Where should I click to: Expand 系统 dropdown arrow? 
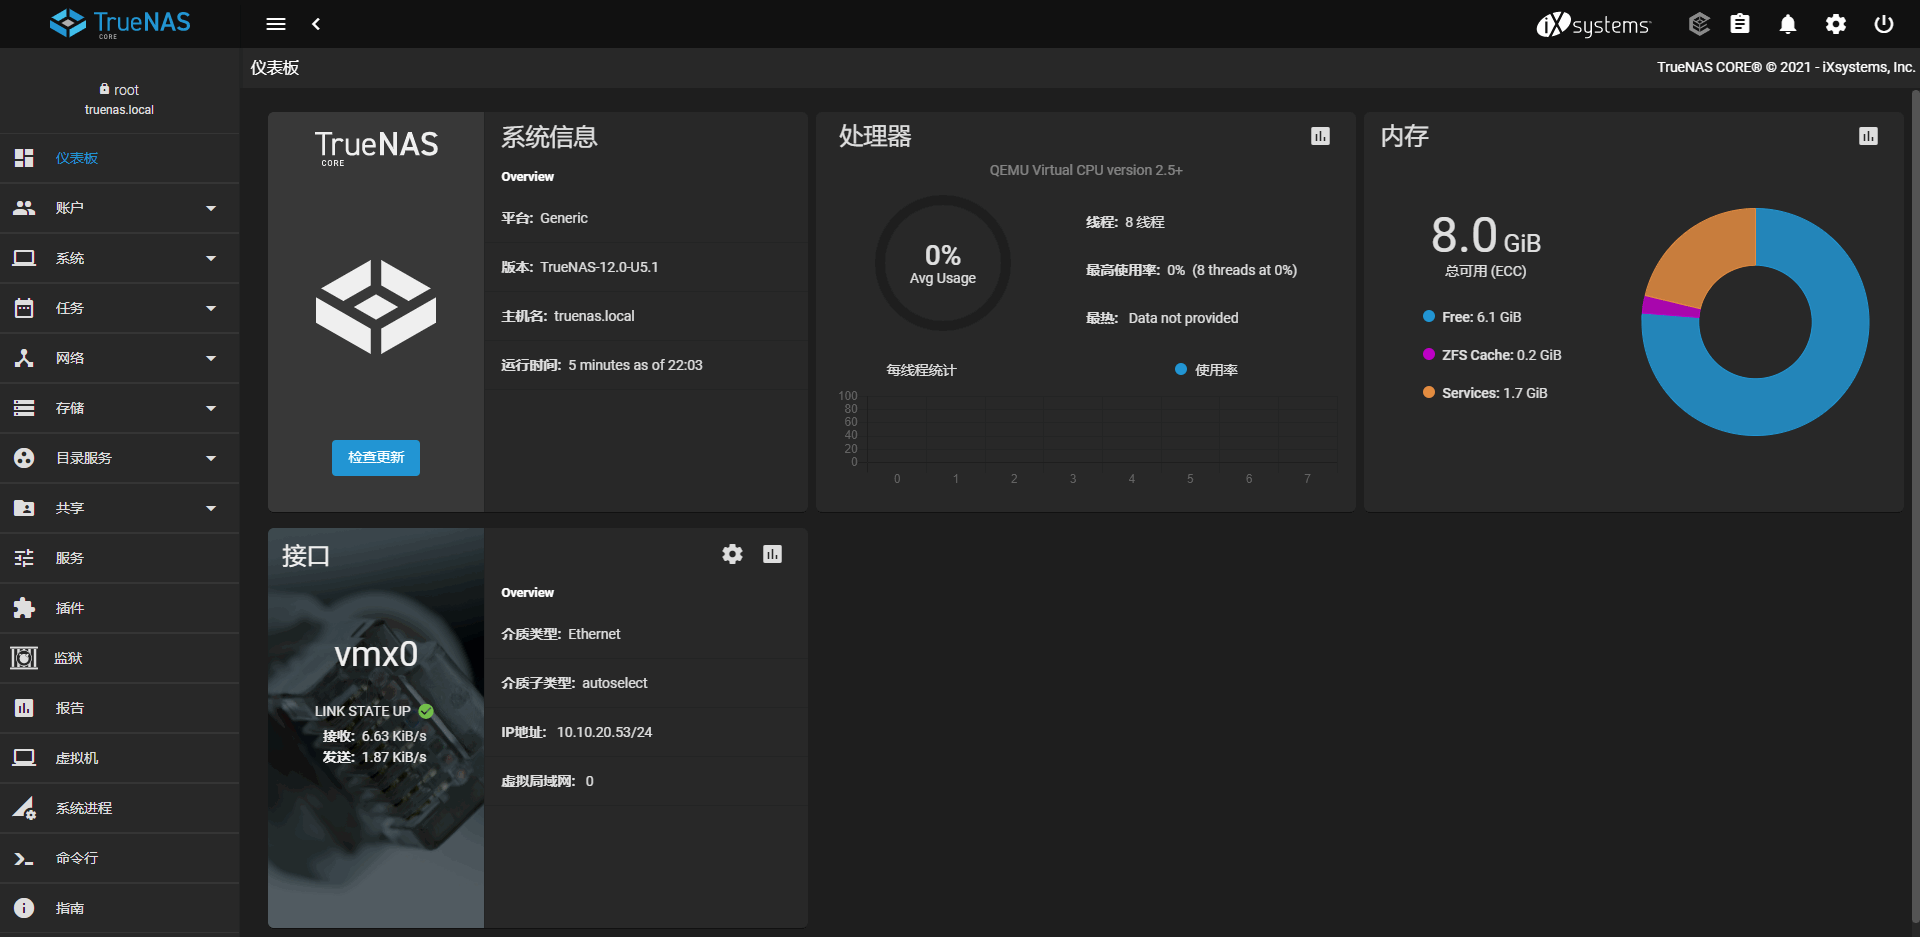tap(211, 258)
